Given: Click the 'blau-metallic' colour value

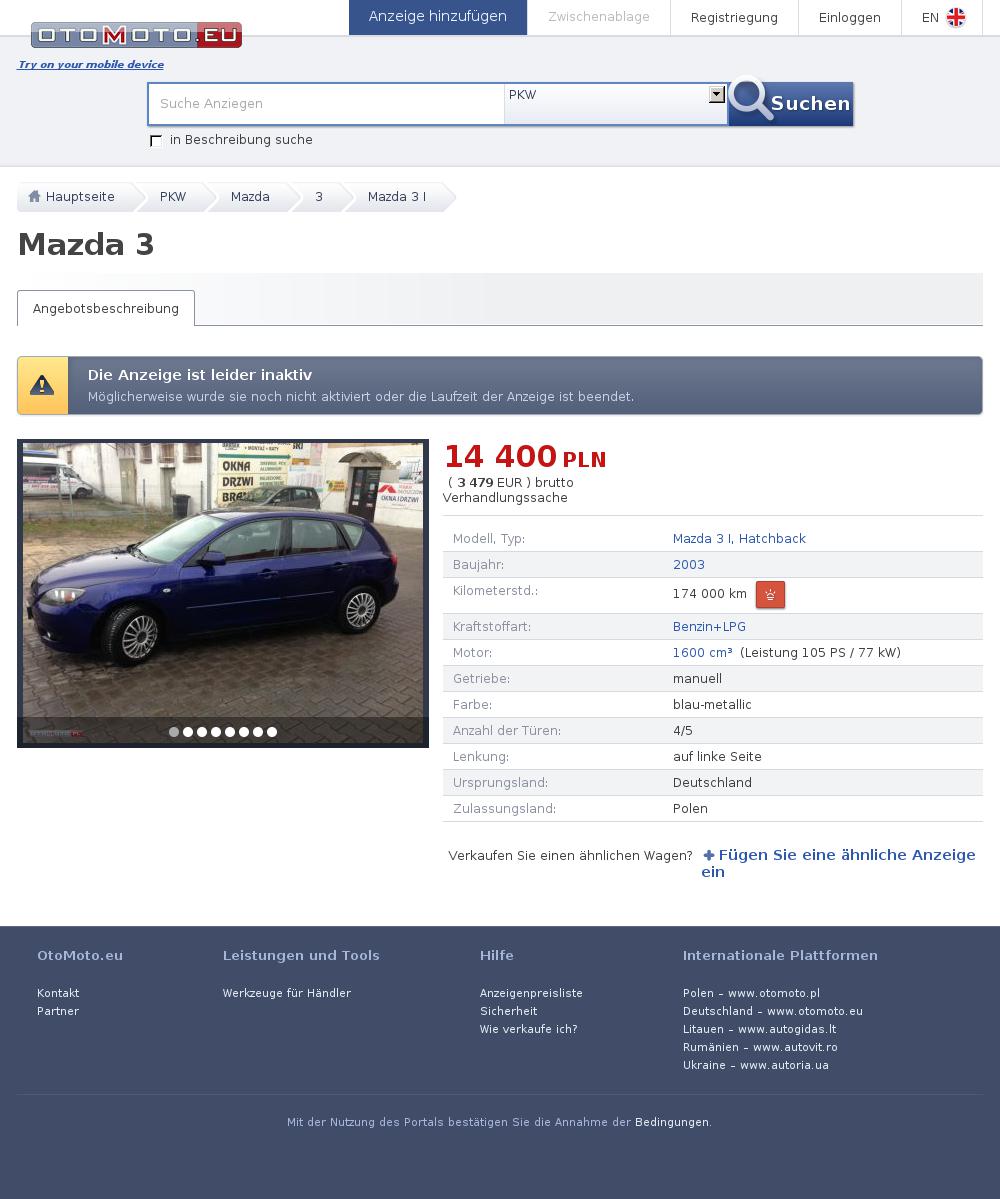Looking at the screenshot, I should [712, 704].
